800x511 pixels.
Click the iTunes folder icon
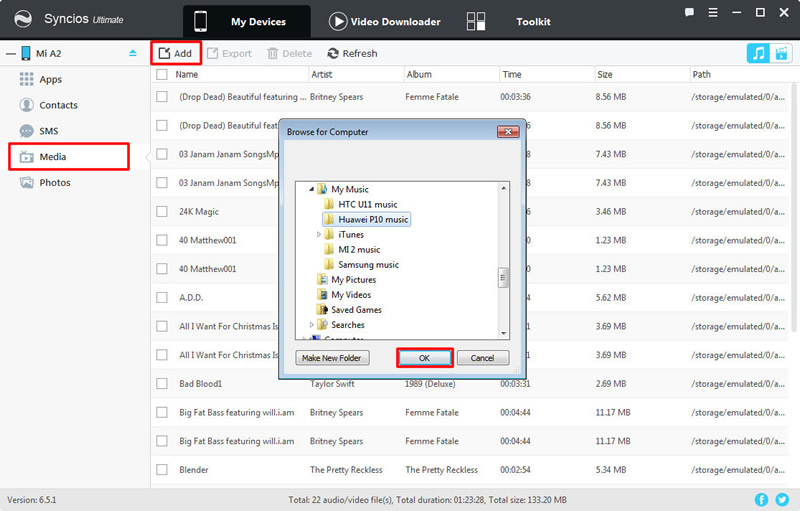pos(330,235)
